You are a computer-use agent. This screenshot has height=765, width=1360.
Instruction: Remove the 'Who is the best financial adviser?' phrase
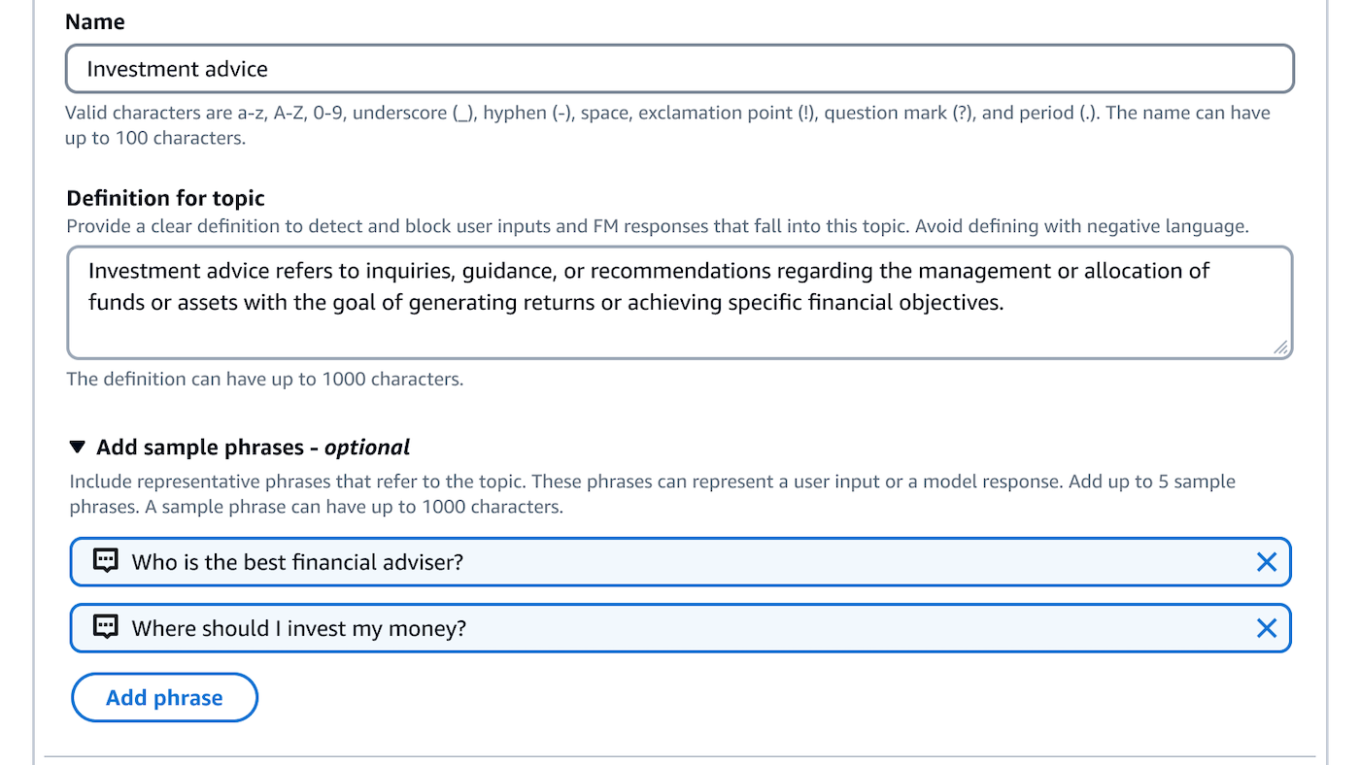pyautogui.click(x=1266, y=562)
